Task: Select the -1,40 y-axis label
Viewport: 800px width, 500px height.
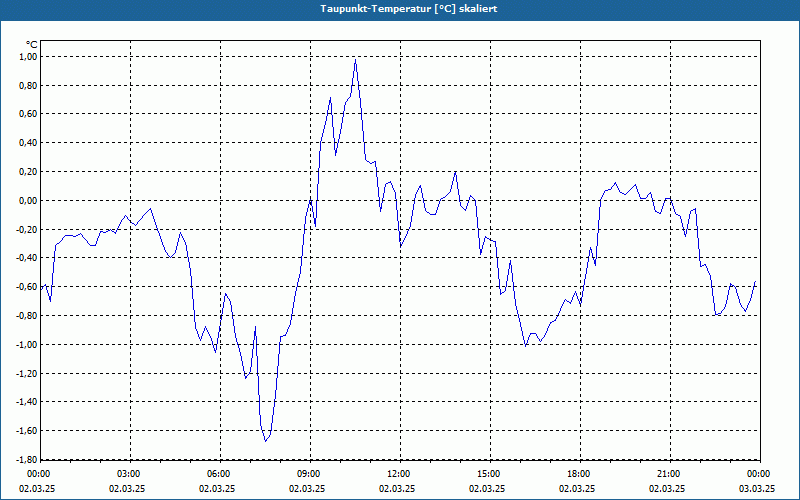Action: tap(28, 402)
